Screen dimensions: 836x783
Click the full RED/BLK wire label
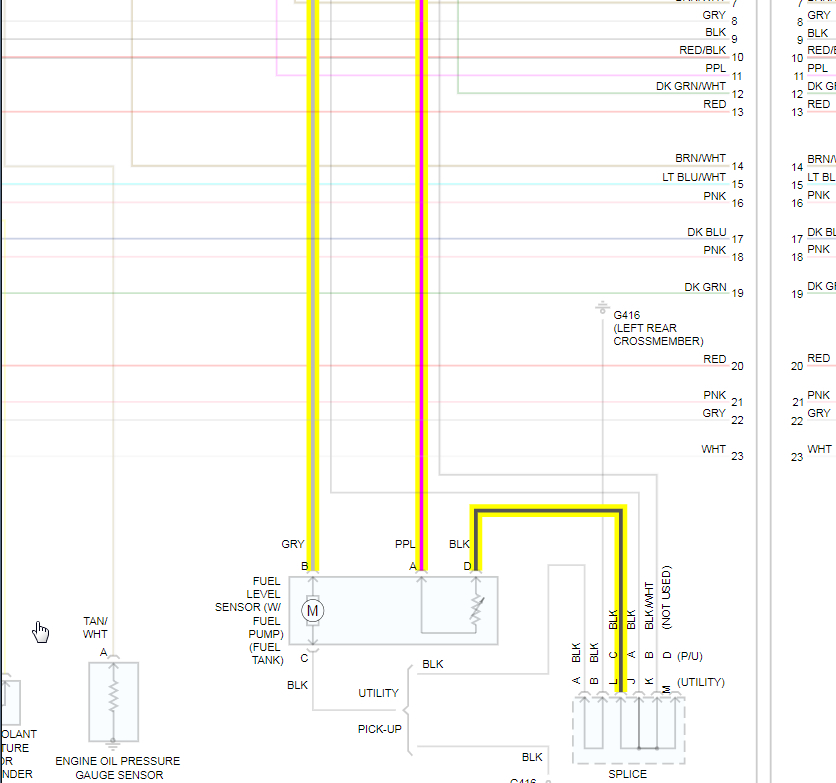[702, 50]
